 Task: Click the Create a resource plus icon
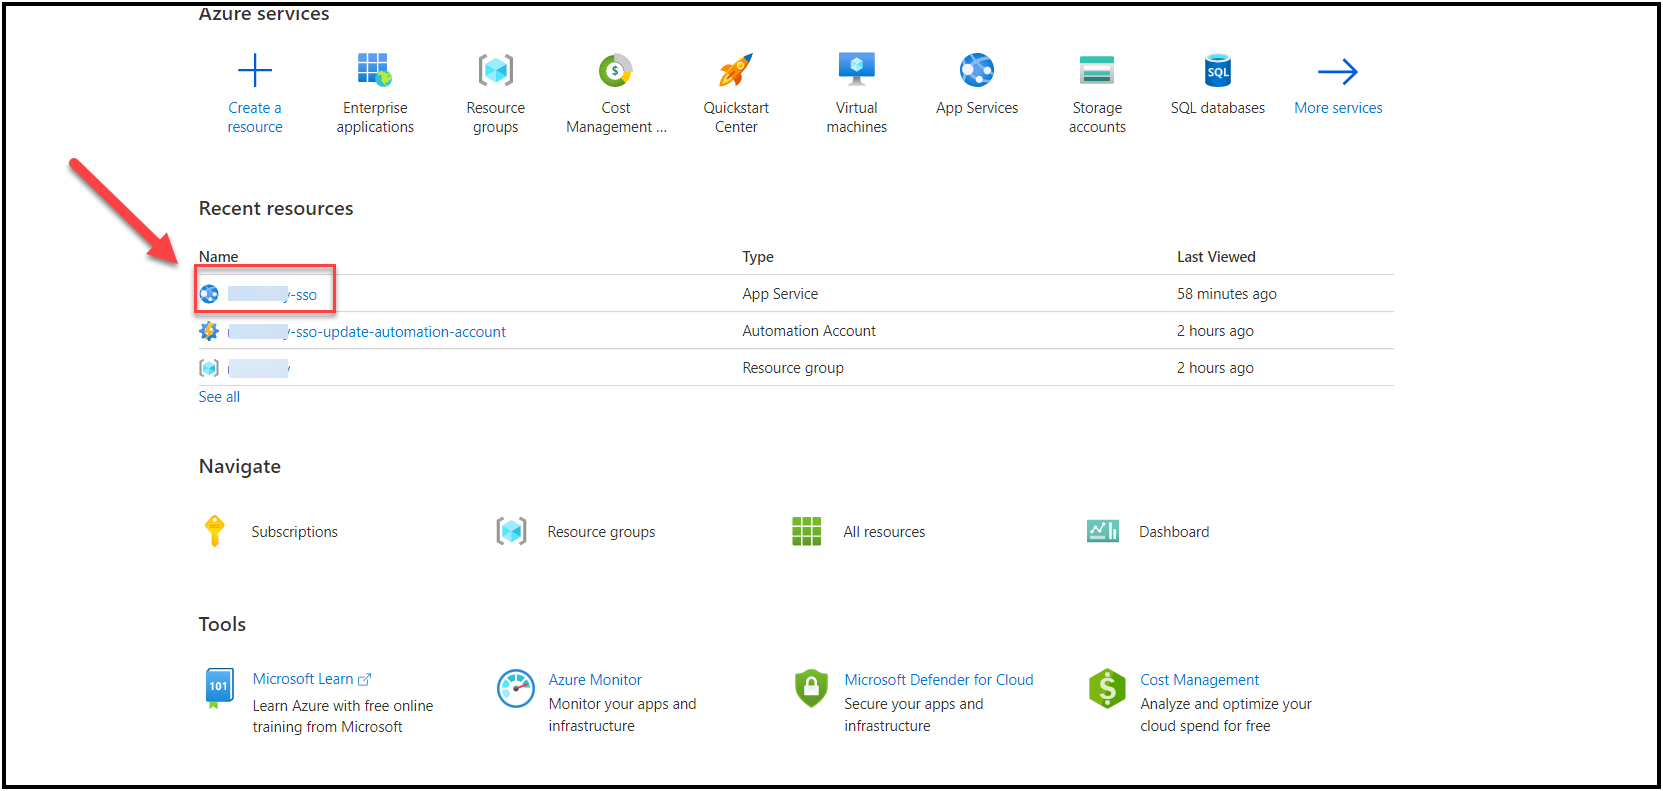(x=254, y=71)
